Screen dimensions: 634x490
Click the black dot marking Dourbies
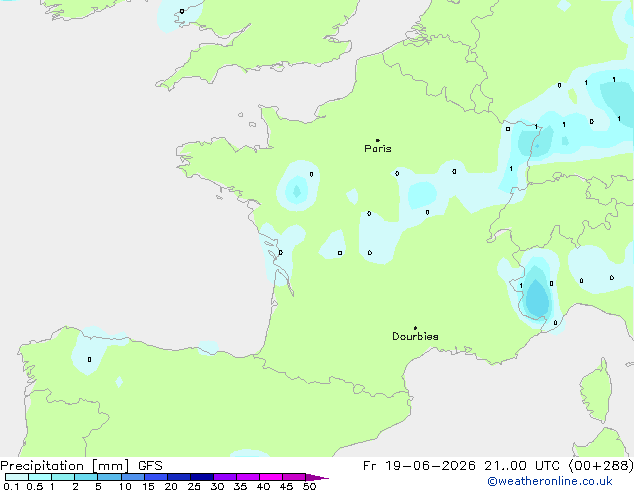coord(415,328)
